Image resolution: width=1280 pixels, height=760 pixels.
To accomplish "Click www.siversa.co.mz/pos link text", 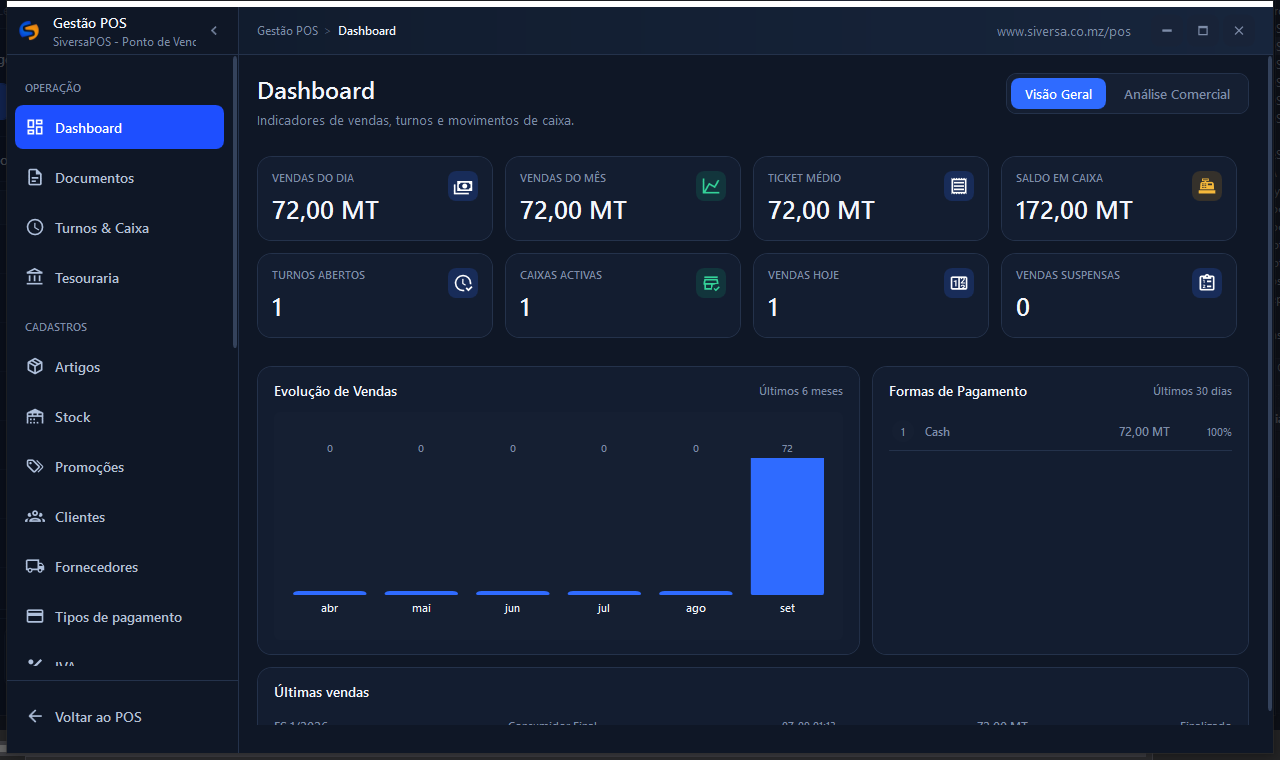I will point(1064,31).
